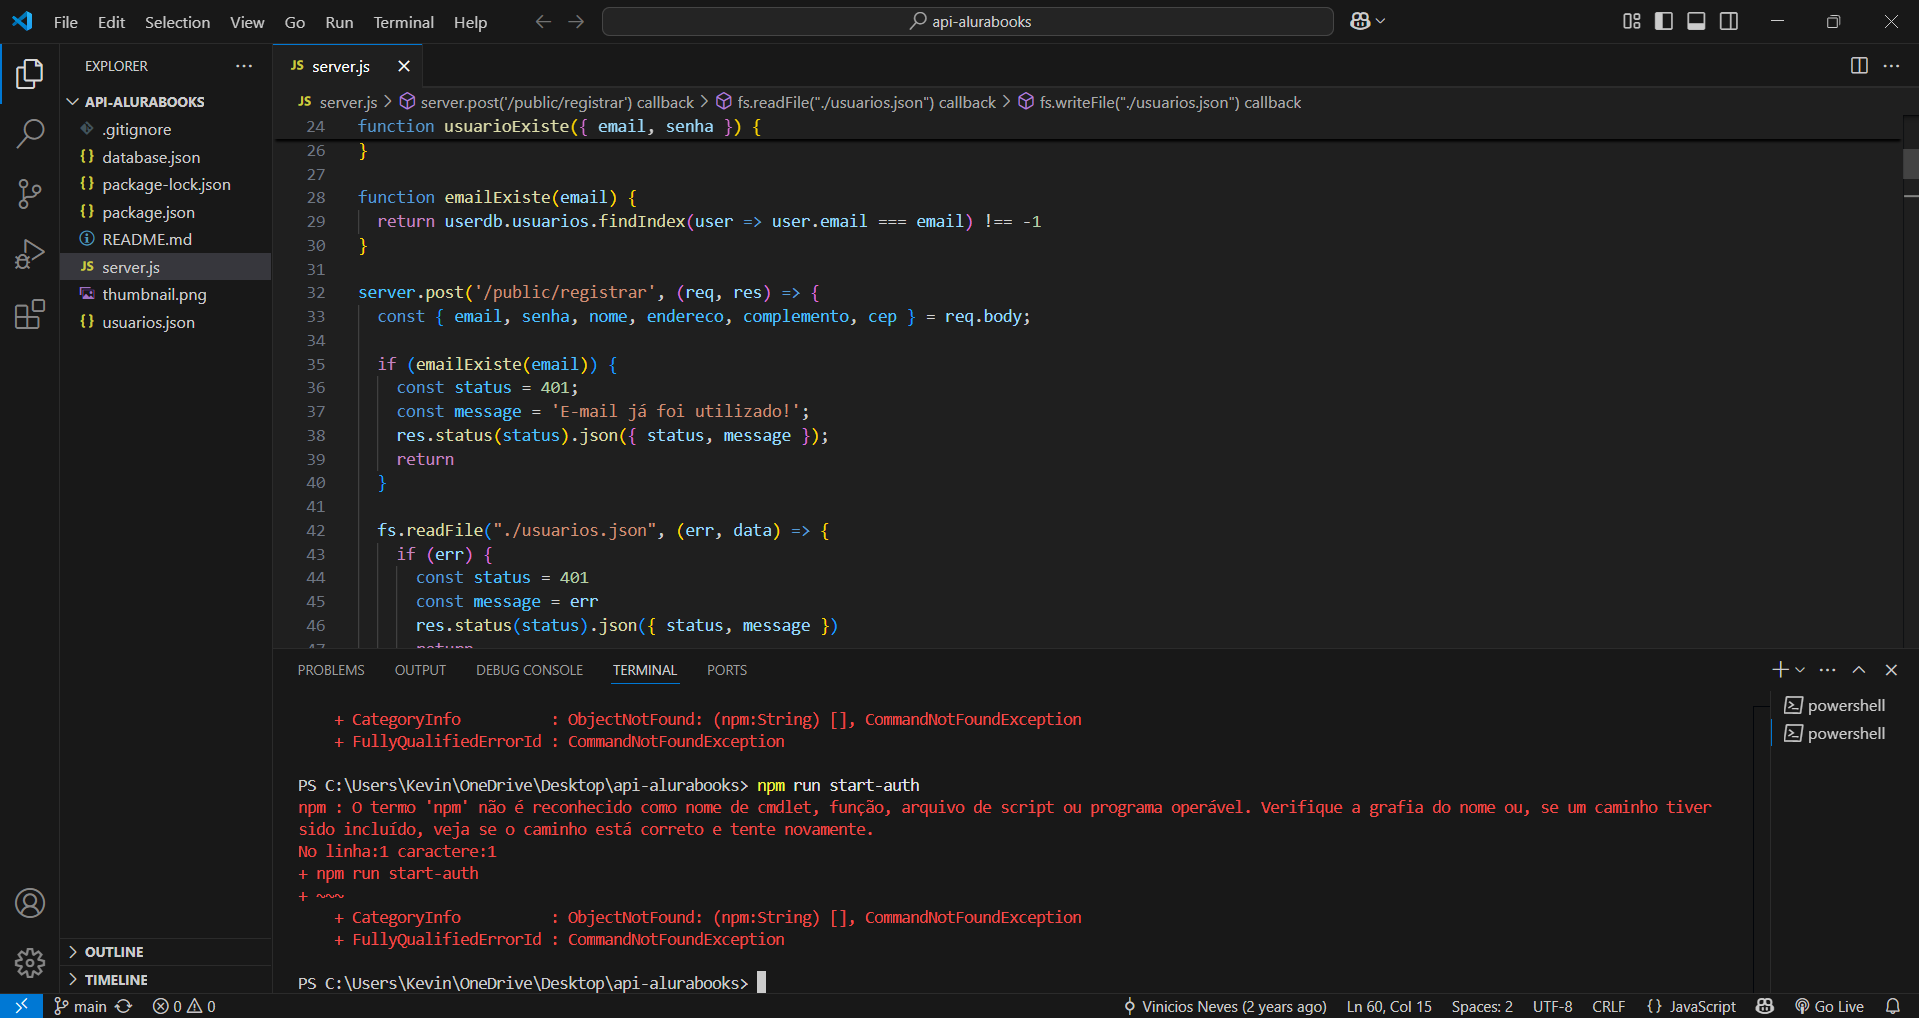The image size is (1919, 1018).
Task: Click the editor vertical scrollbar thumb
Action: (x=1910, y=163)
